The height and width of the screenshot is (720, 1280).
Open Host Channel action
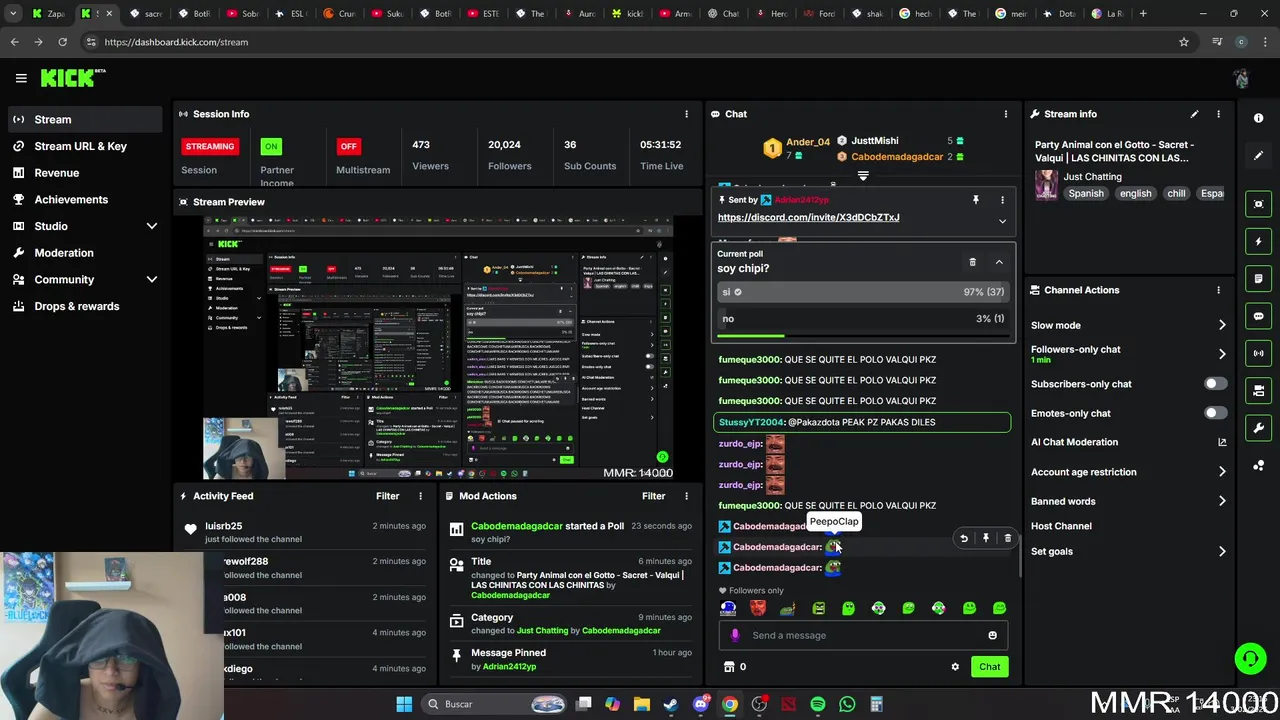(x=1061, y=526)
